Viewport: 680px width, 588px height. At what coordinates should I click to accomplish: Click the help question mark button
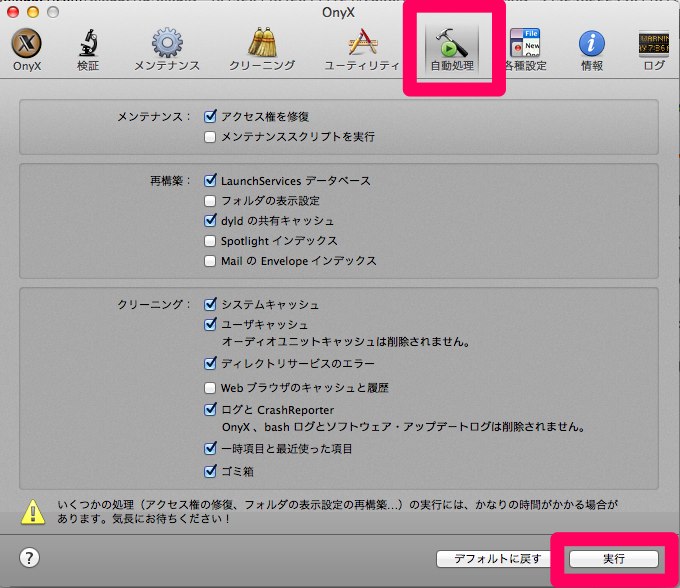point(29,558)
